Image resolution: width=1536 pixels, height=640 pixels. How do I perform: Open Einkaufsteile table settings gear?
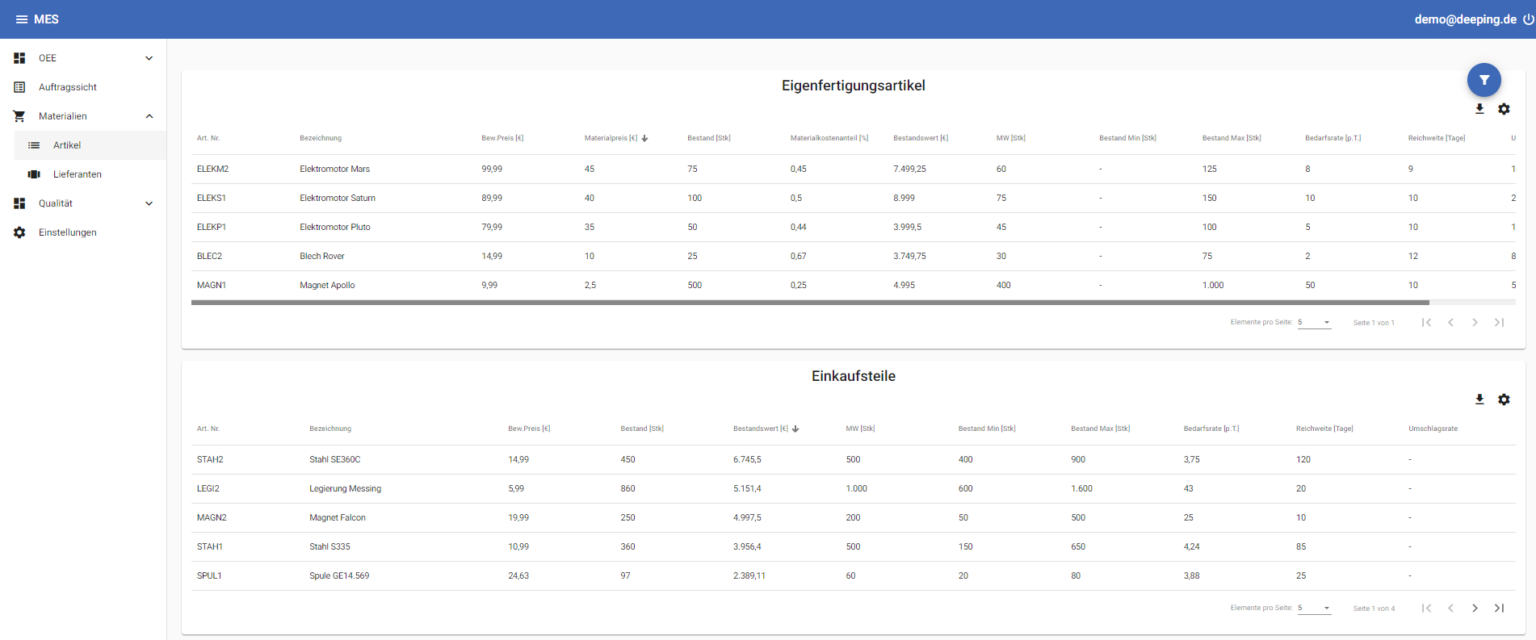coord(1503,399)
